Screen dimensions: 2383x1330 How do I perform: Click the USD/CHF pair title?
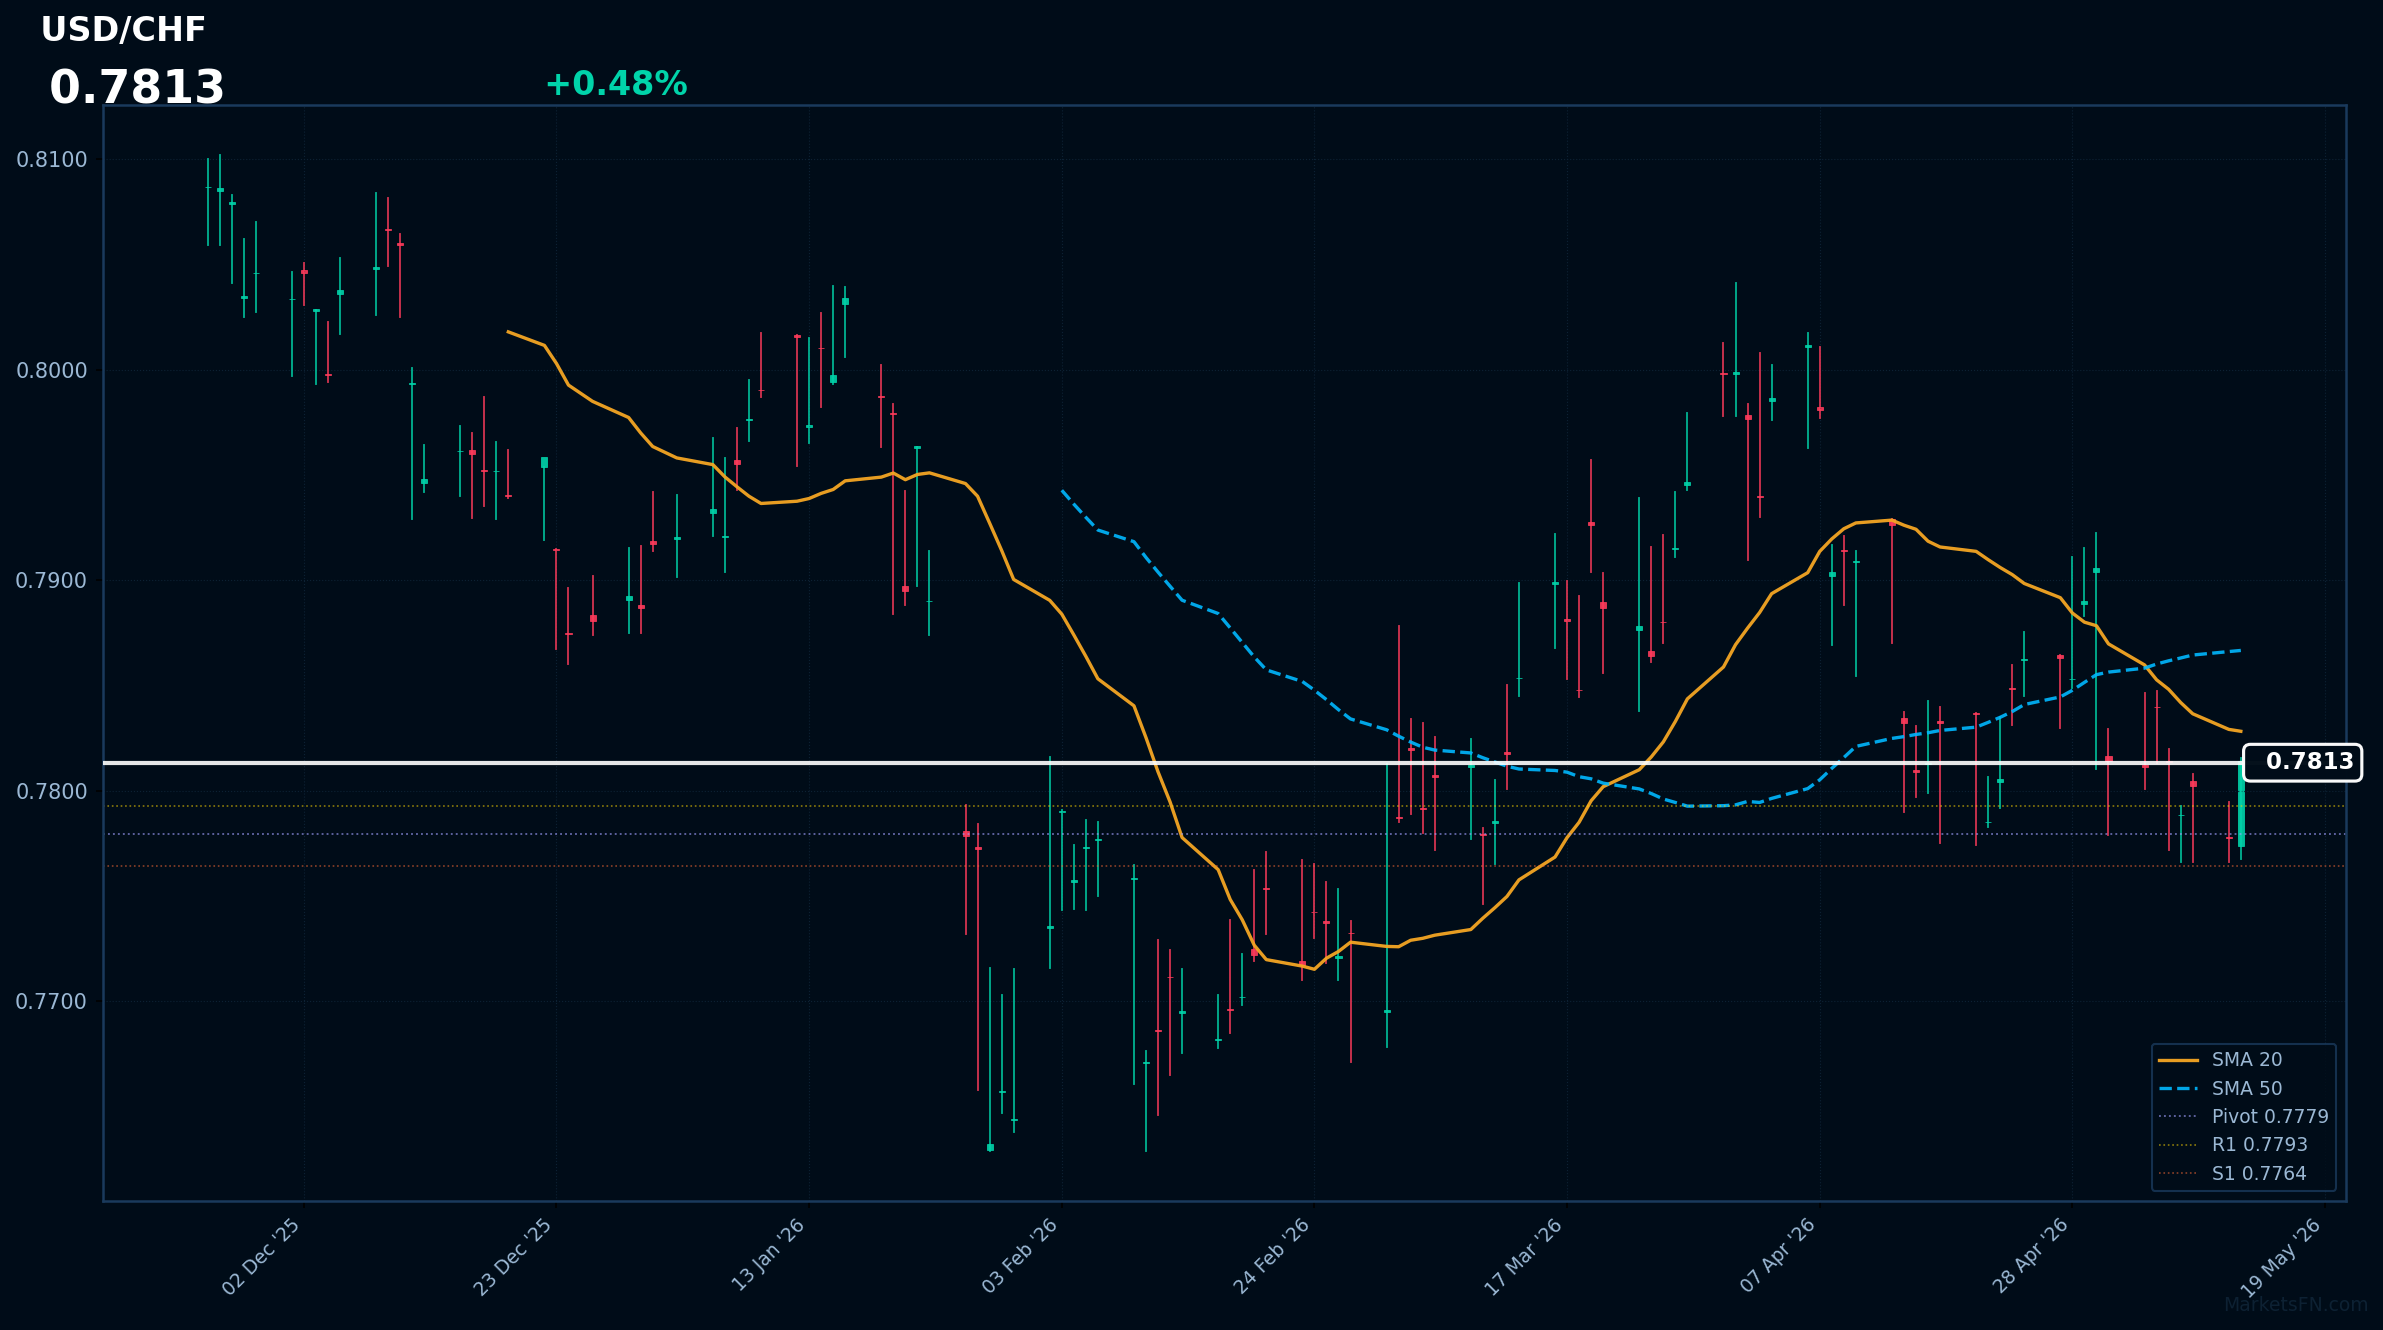coord(123,30)
